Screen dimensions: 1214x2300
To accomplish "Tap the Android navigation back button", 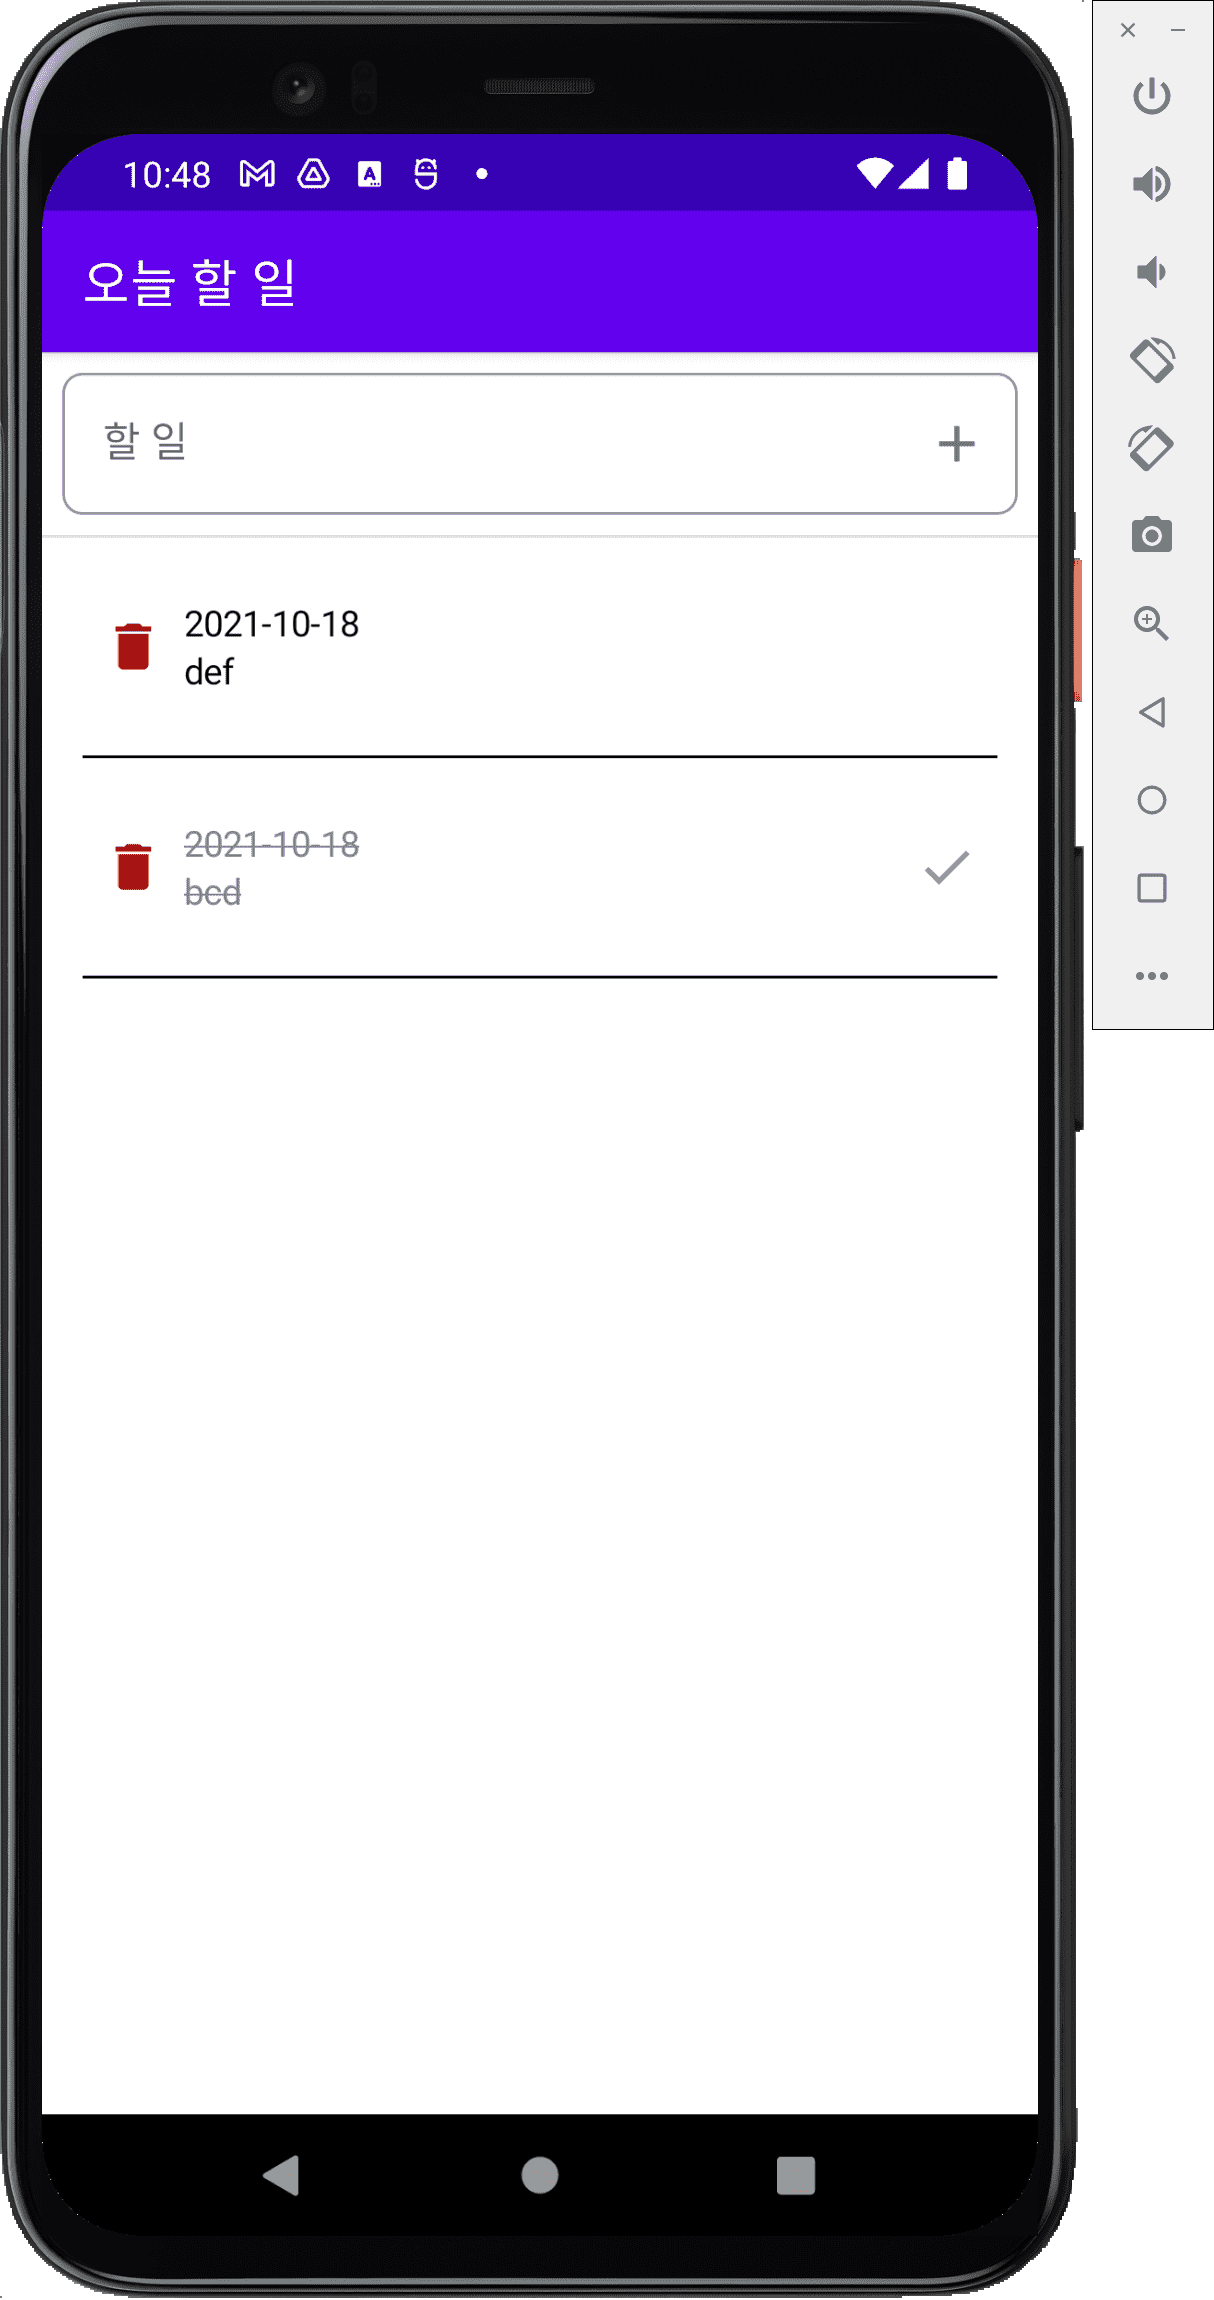I will point(281,2175).
